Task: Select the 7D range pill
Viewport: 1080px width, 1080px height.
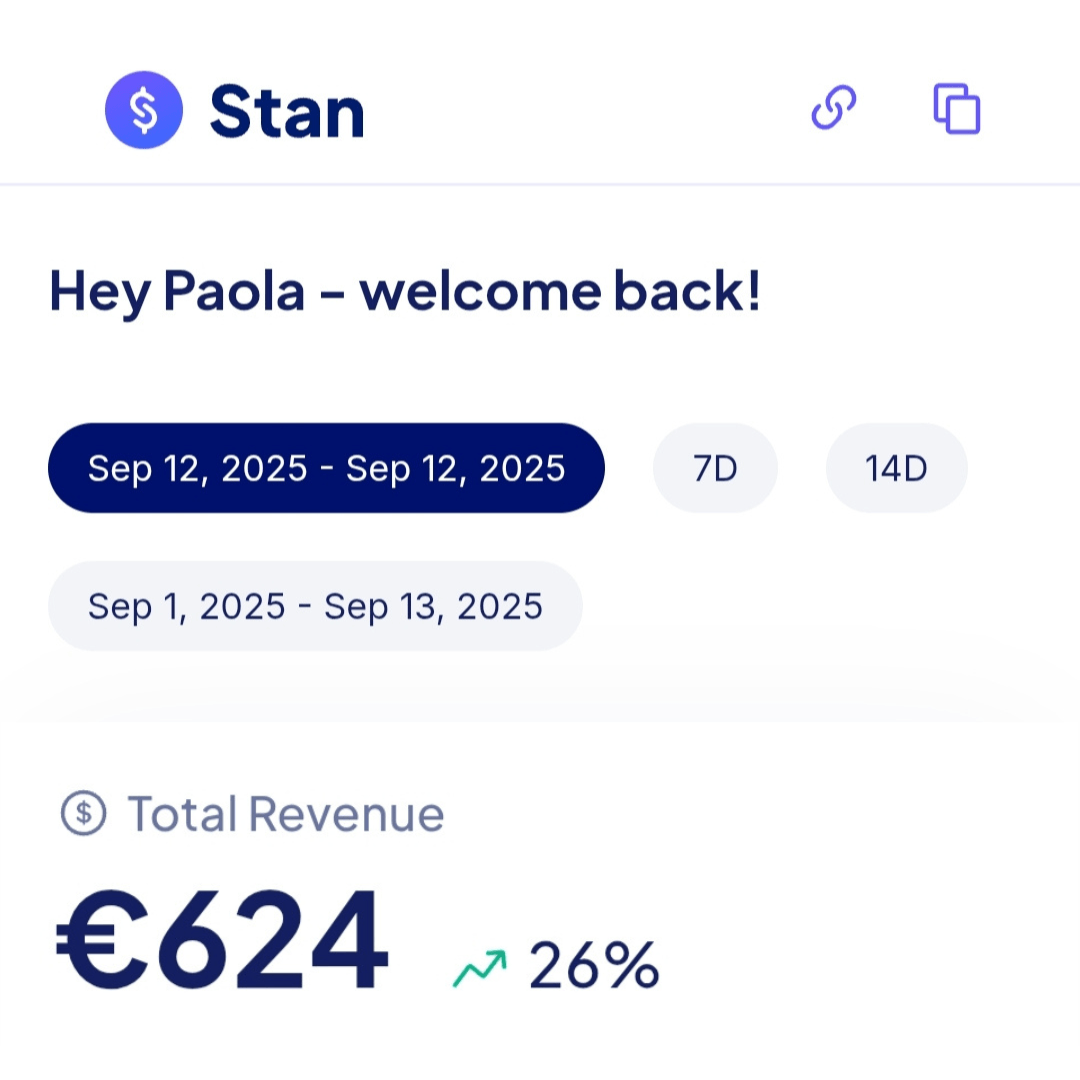Action: point(715,468)
